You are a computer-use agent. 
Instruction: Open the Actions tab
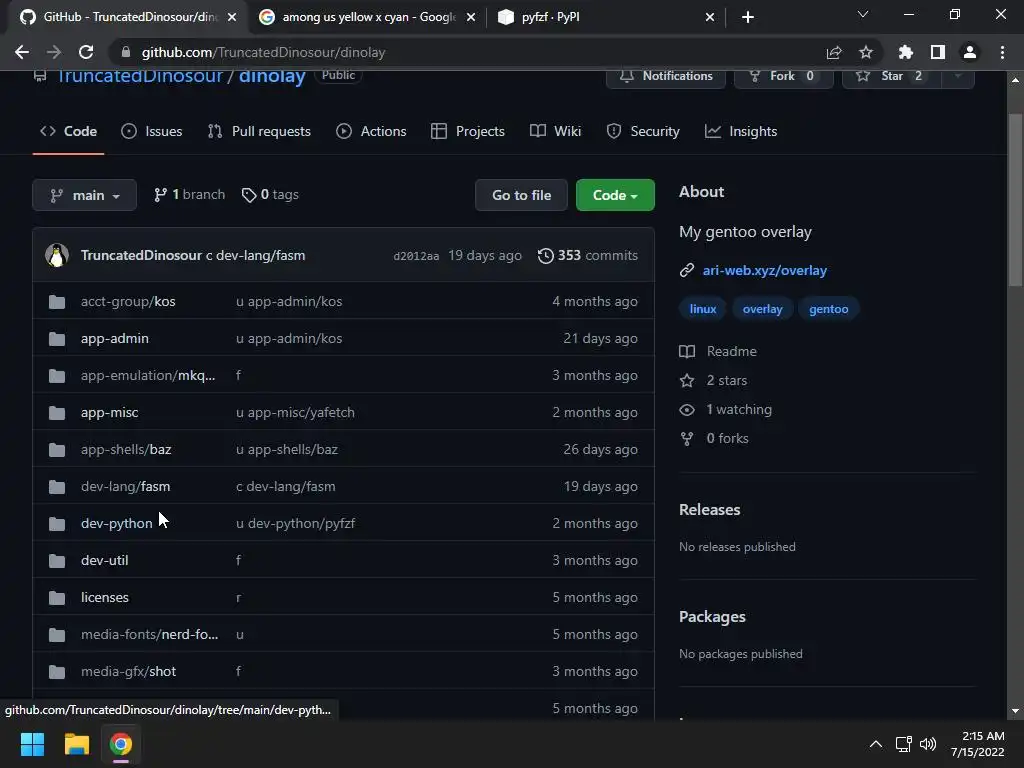(371, 131)
